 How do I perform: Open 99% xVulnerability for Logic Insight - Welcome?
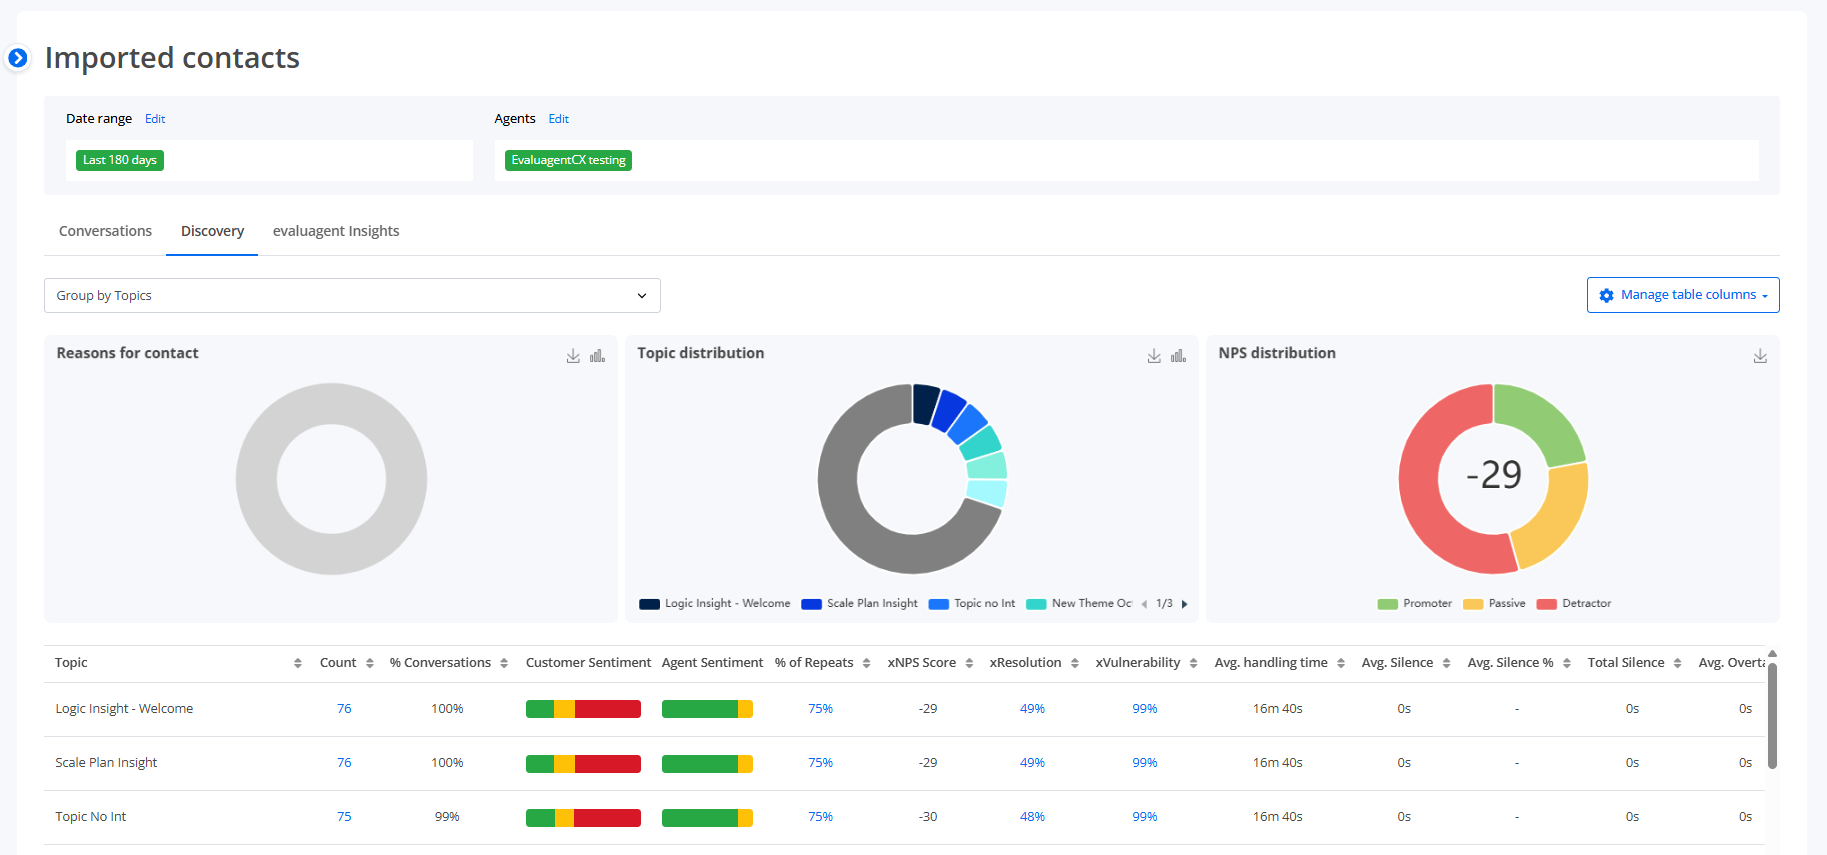tap(1144, 709)
